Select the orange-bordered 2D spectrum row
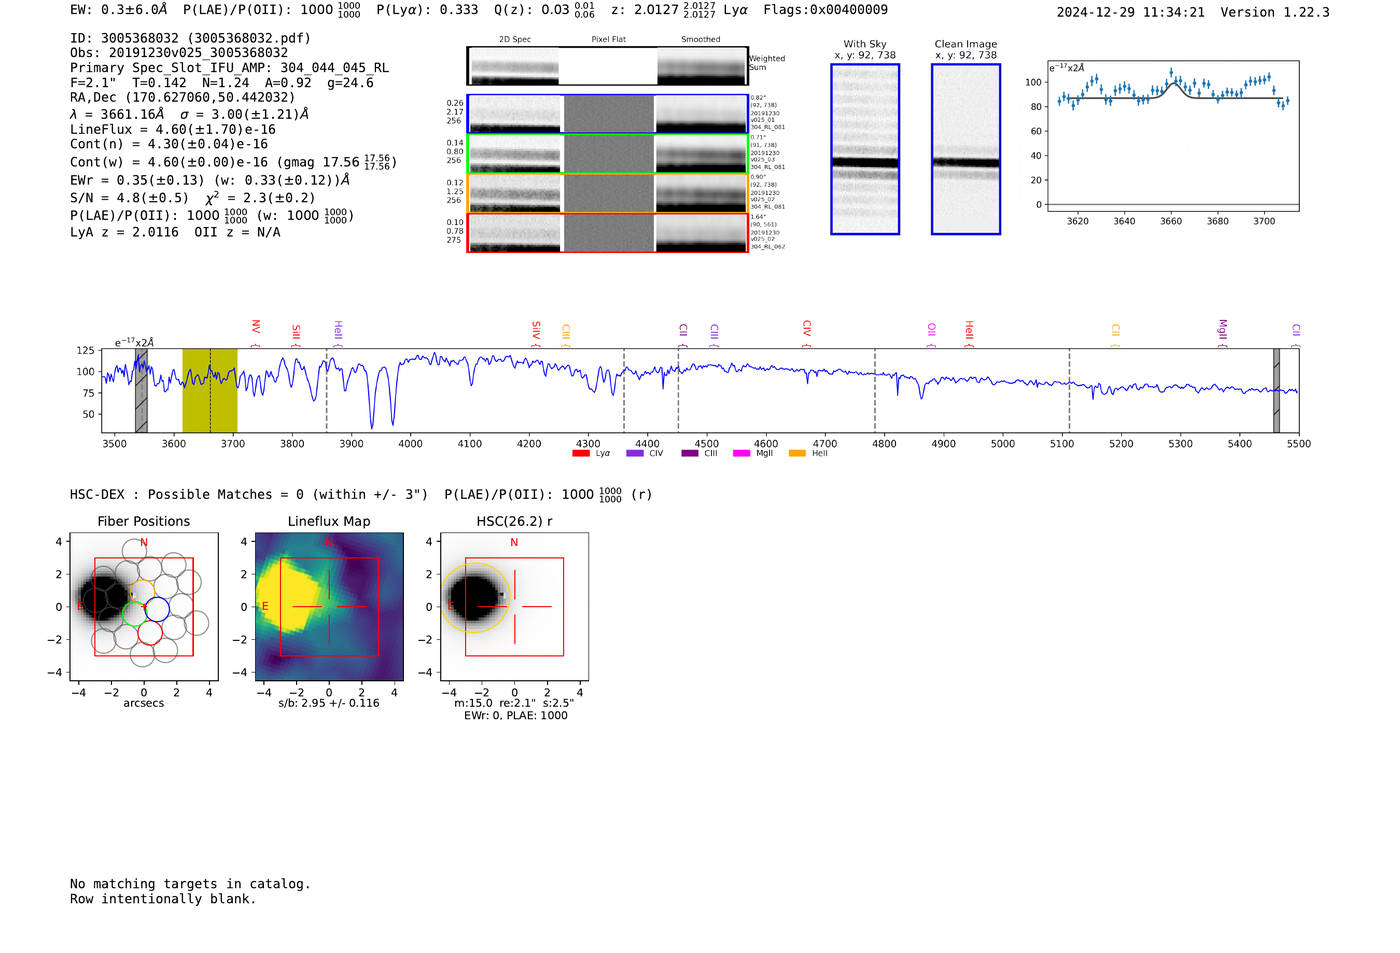The image size is (1400, 953). [x=608, y=193]
